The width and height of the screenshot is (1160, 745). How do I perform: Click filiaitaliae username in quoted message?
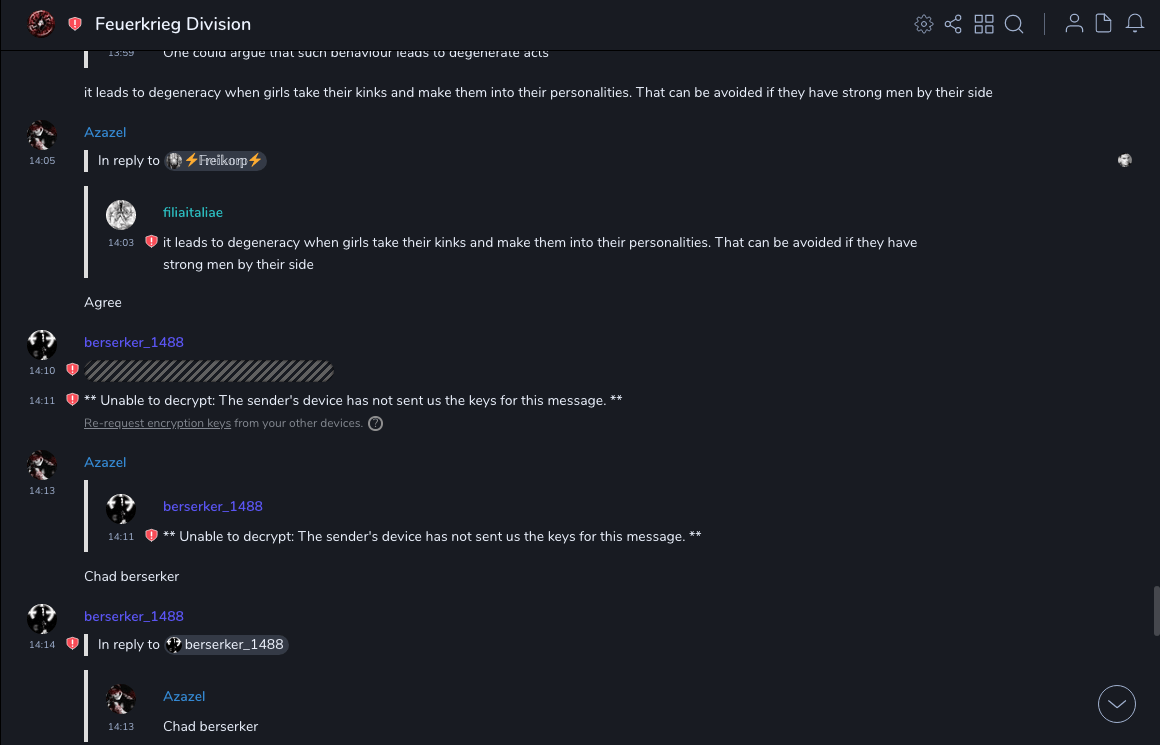click(193, 212)
